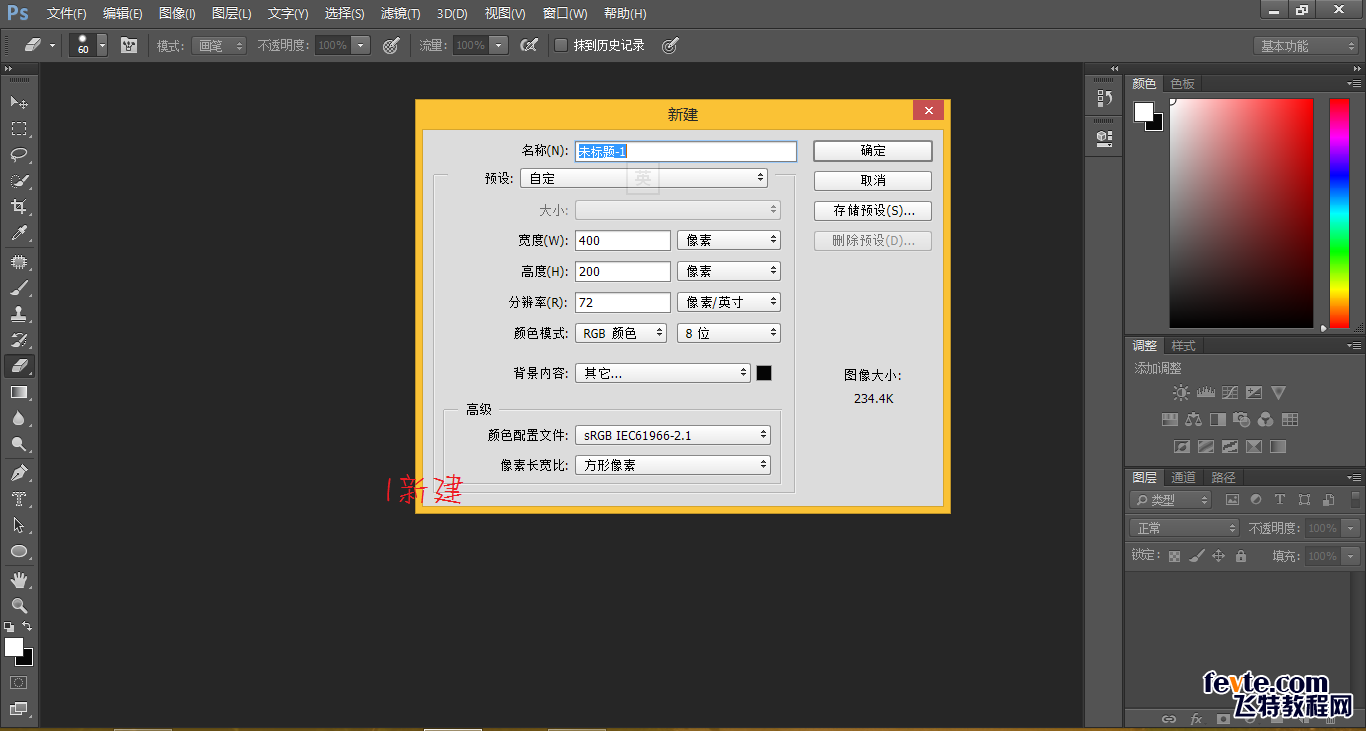The width and height of the screenshot is (1366, 731).
Task: Open the resolution unit 像素/英寸 dropdown
Action: tap(728, 302)
